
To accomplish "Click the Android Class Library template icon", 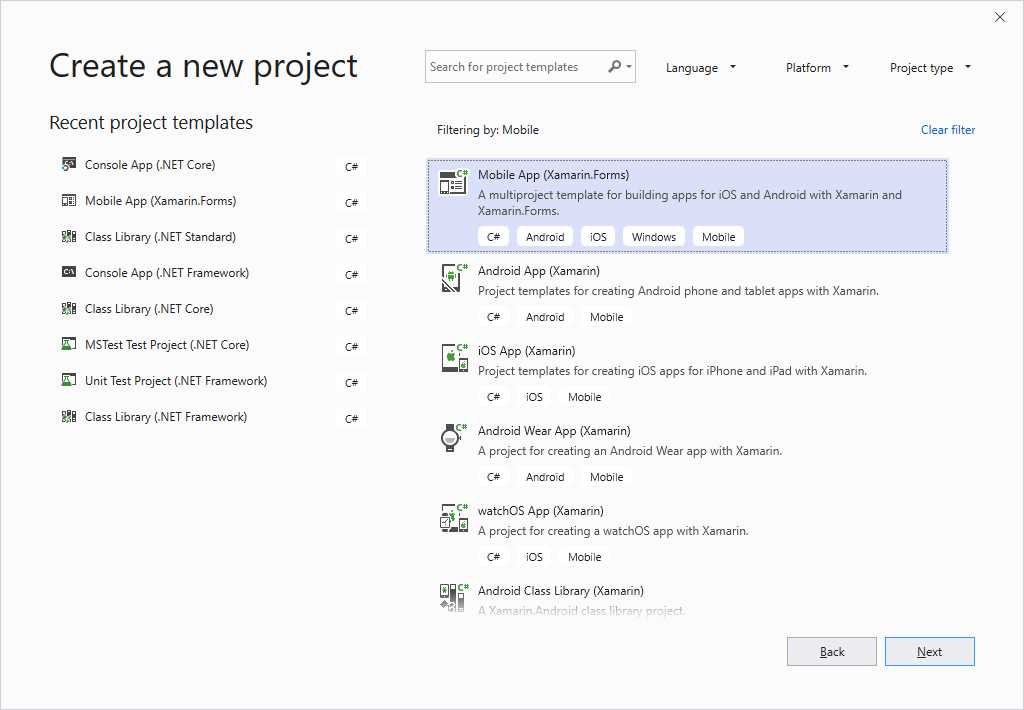I will point(454,597).
